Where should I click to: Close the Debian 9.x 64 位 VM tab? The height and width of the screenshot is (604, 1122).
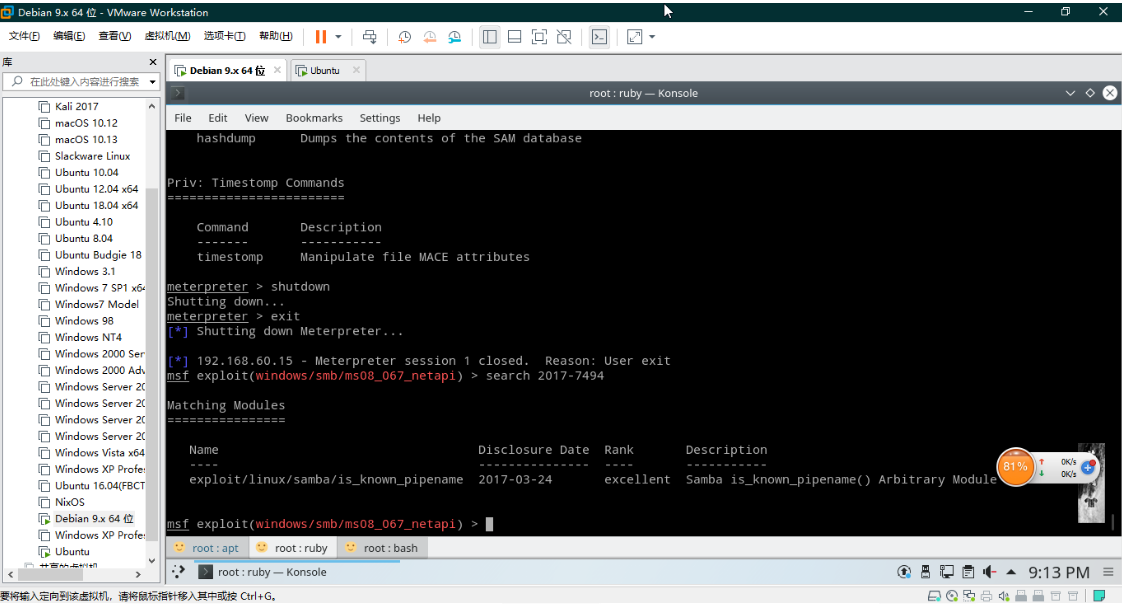point(277,69)
